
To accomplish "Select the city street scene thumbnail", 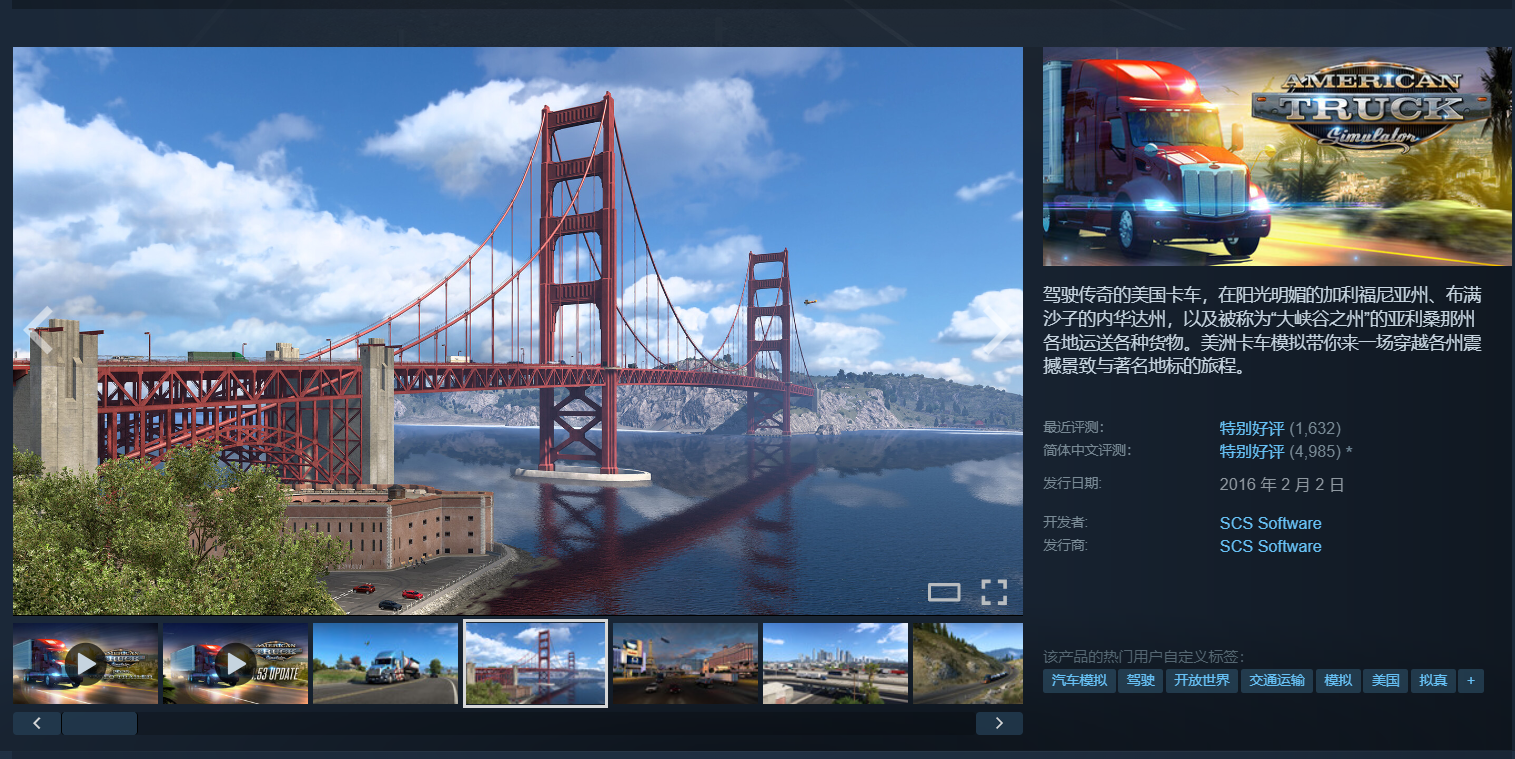I will (x=685, y=663).
